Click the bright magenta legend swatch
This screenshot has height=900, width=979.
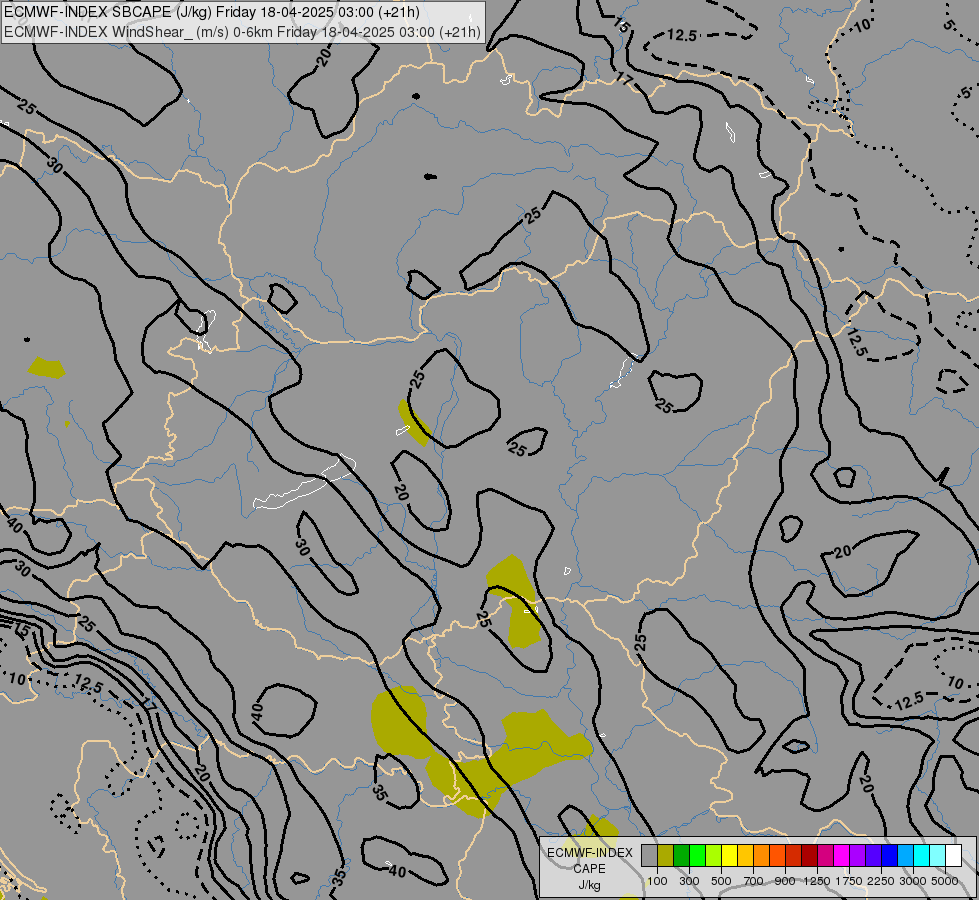841,855
